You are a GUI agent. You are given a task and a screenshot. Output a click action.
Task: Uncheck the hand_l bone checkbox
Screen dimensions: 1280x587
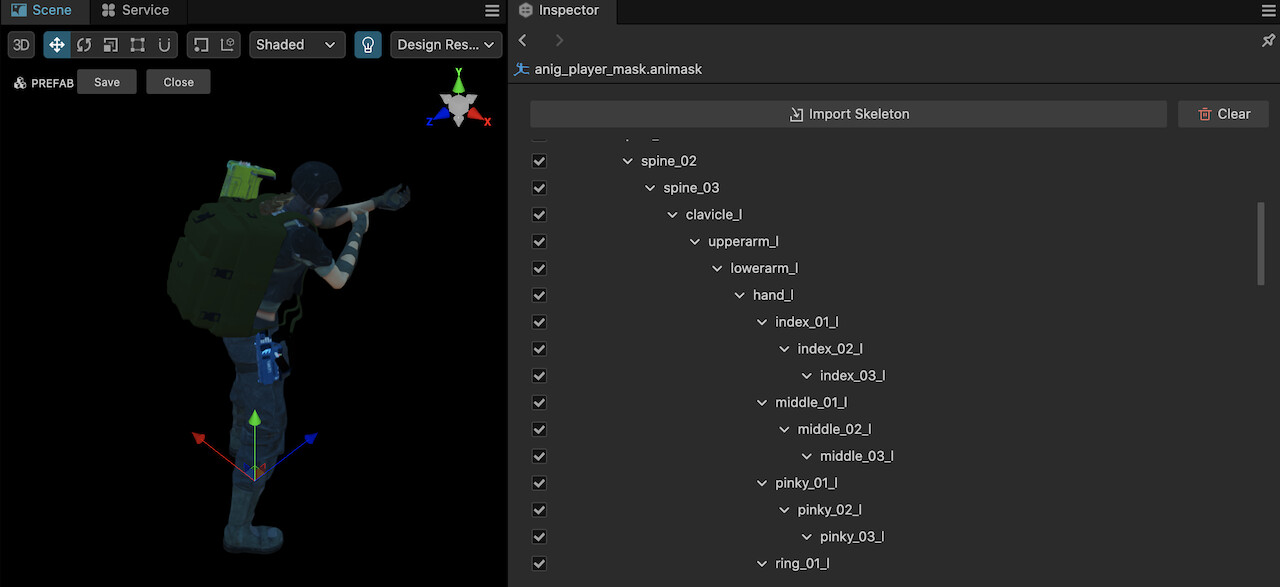(x=540, y=295)
